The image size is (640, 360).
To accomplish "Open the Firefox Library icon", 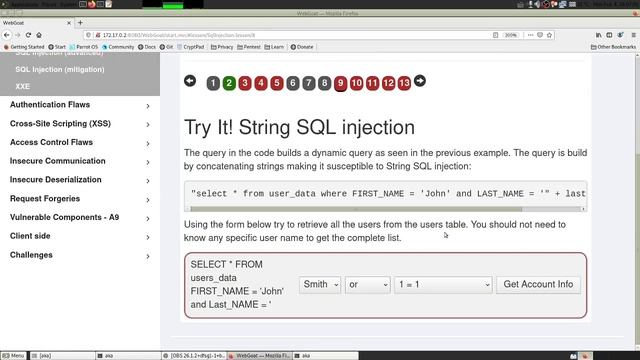I will pyautogui.click(x=599, y=35).
